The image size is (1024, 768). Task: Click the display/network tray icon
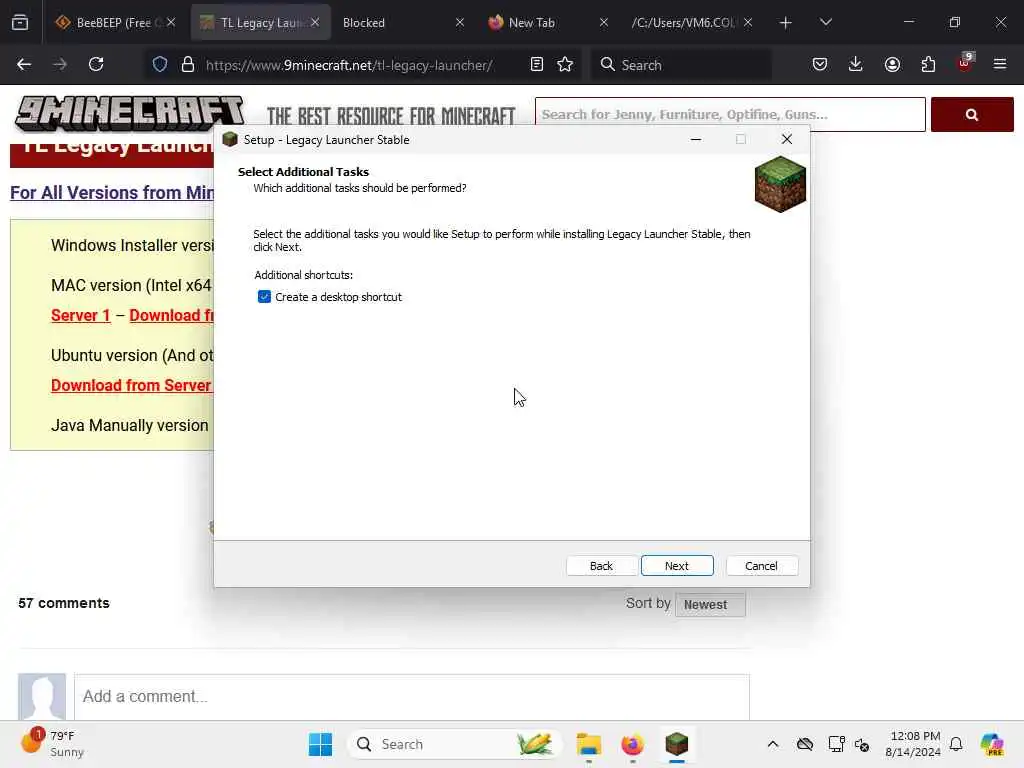836,744
